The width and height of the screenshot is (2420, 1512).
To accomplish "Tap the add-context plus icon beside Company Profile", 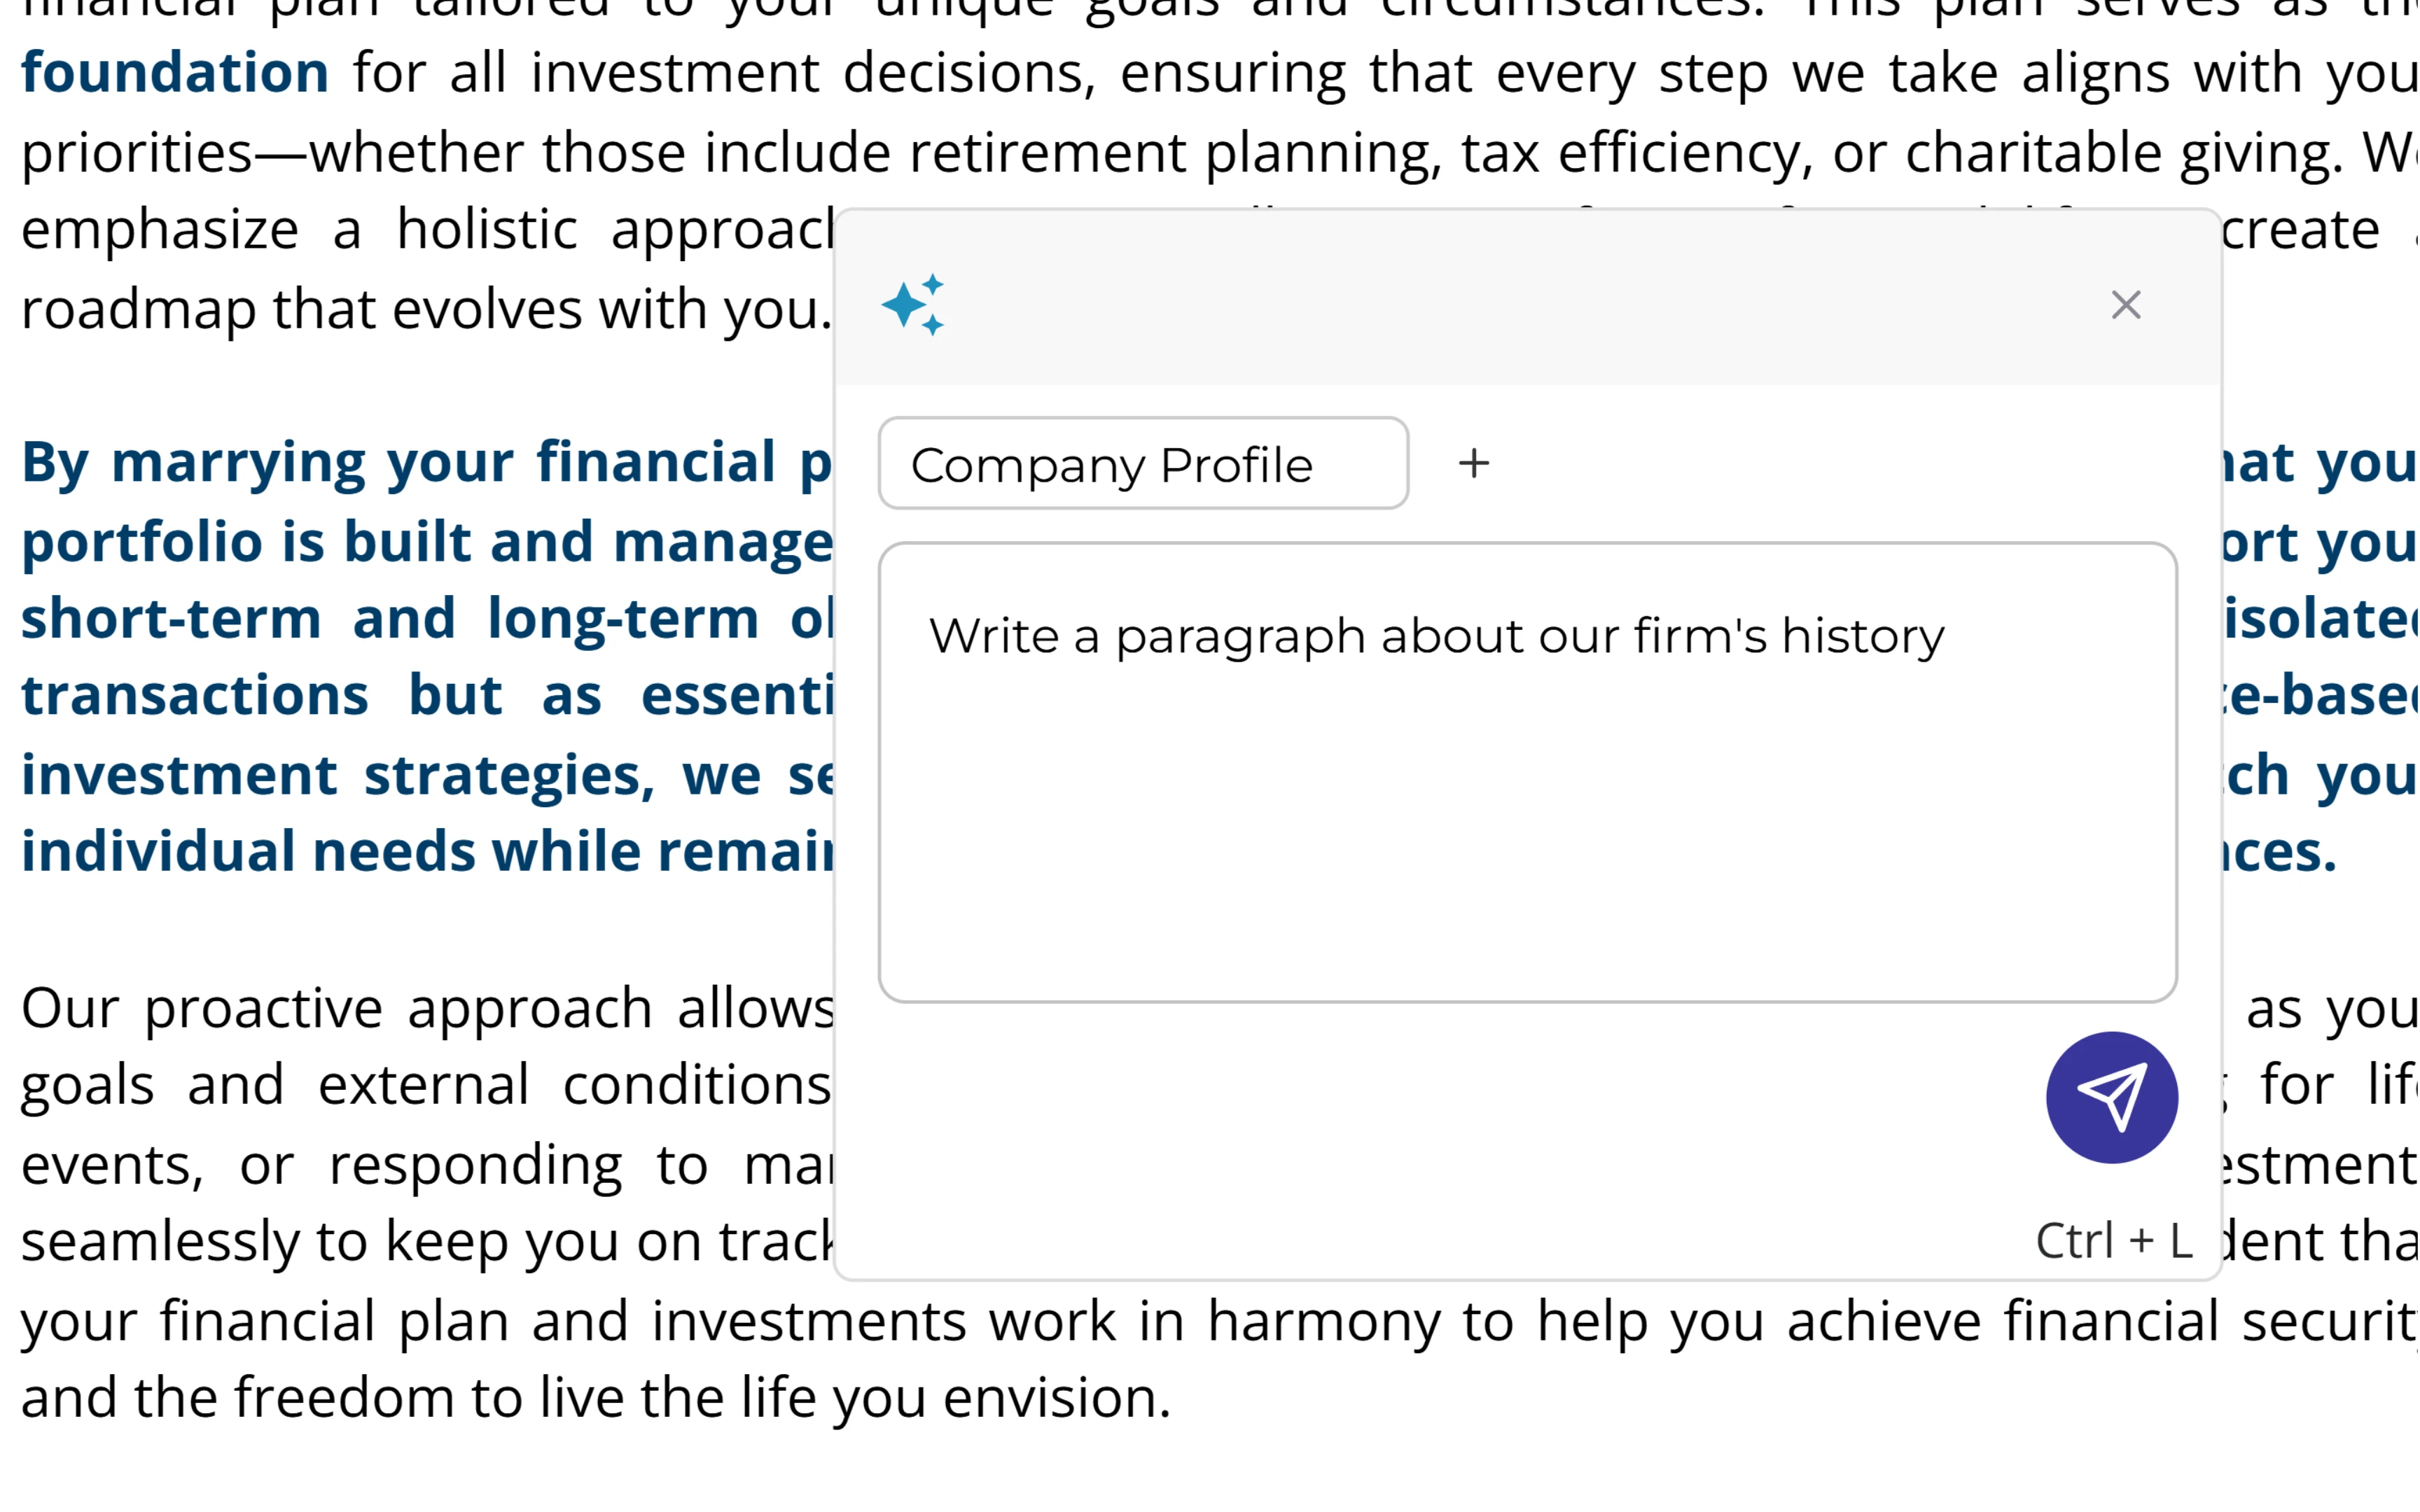I will point(1474,462).
